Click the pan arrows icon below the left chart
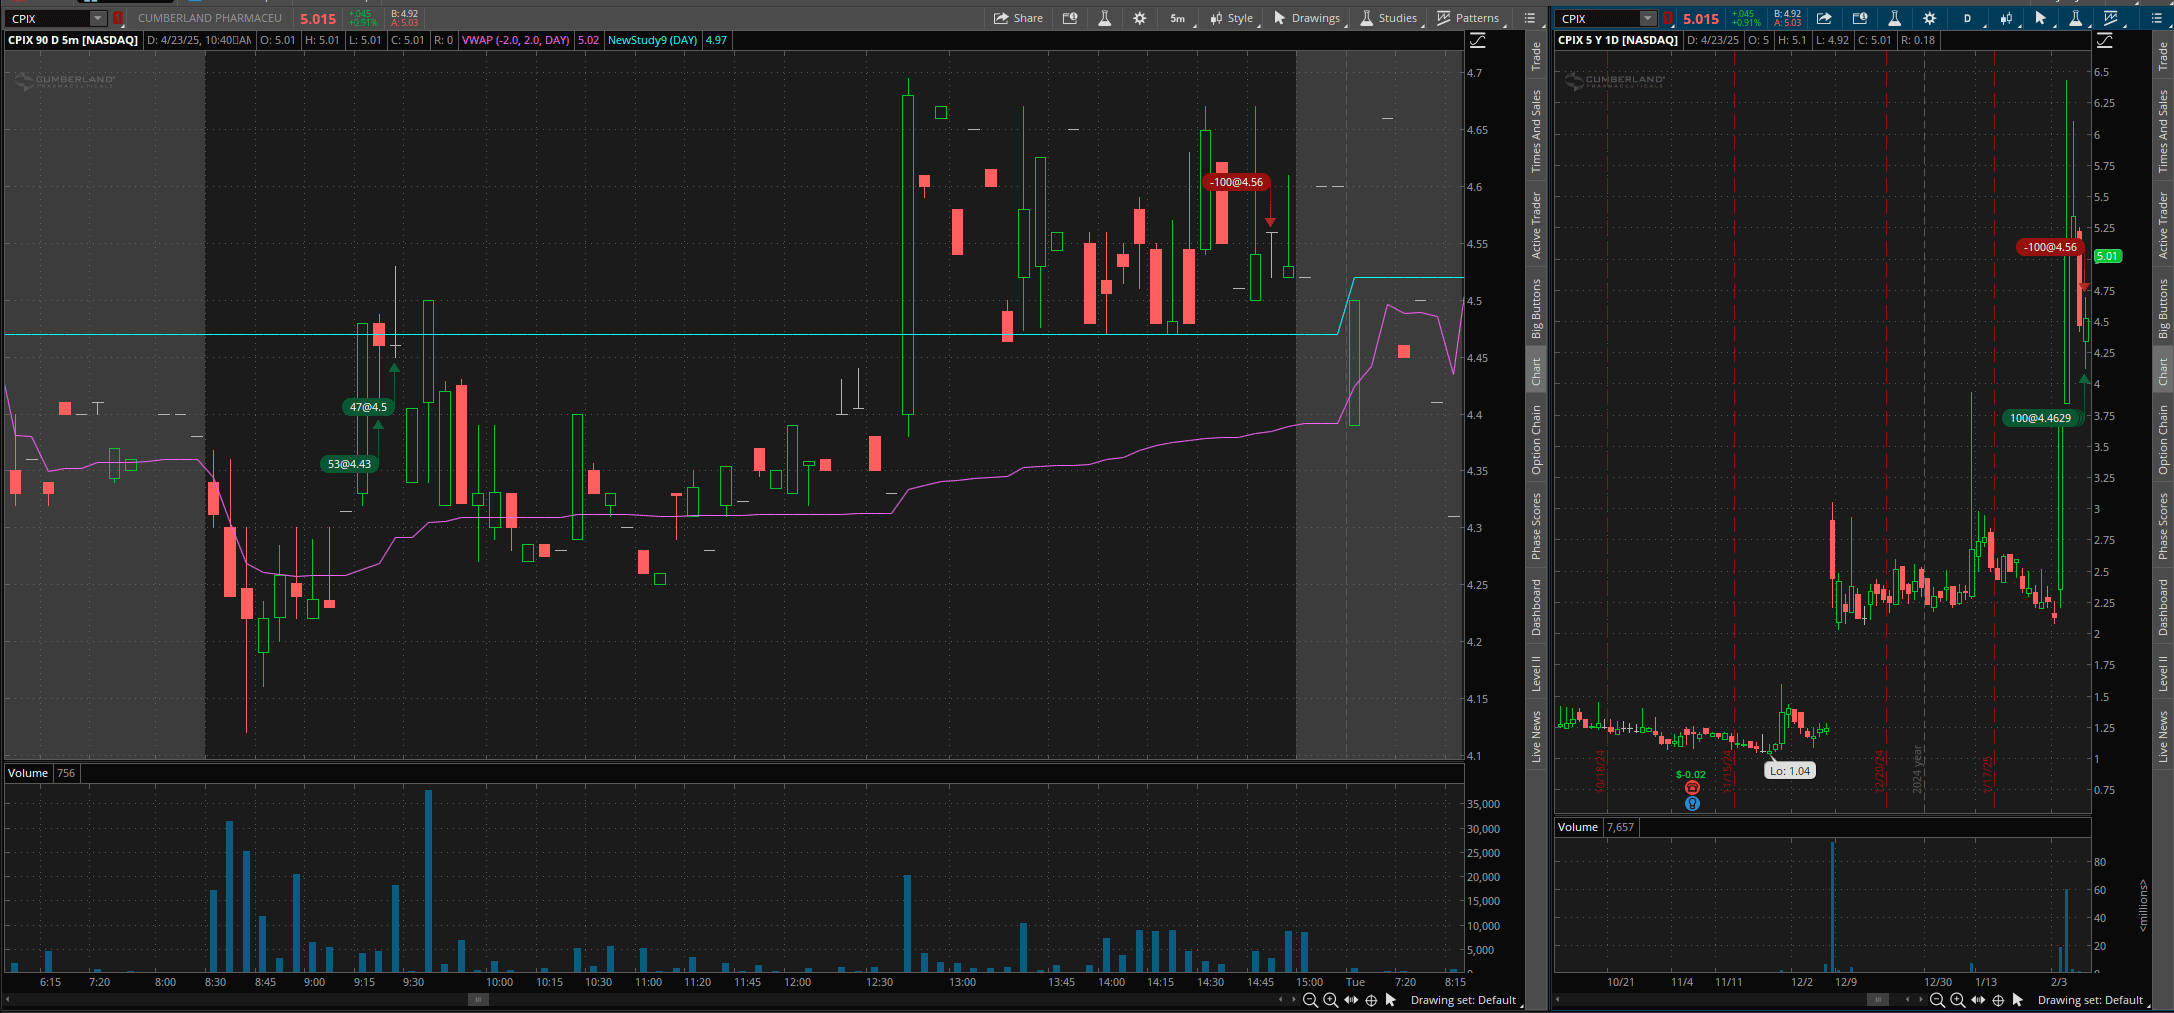This screenshot has width=2174, height=1013. coord(1351,1000)
